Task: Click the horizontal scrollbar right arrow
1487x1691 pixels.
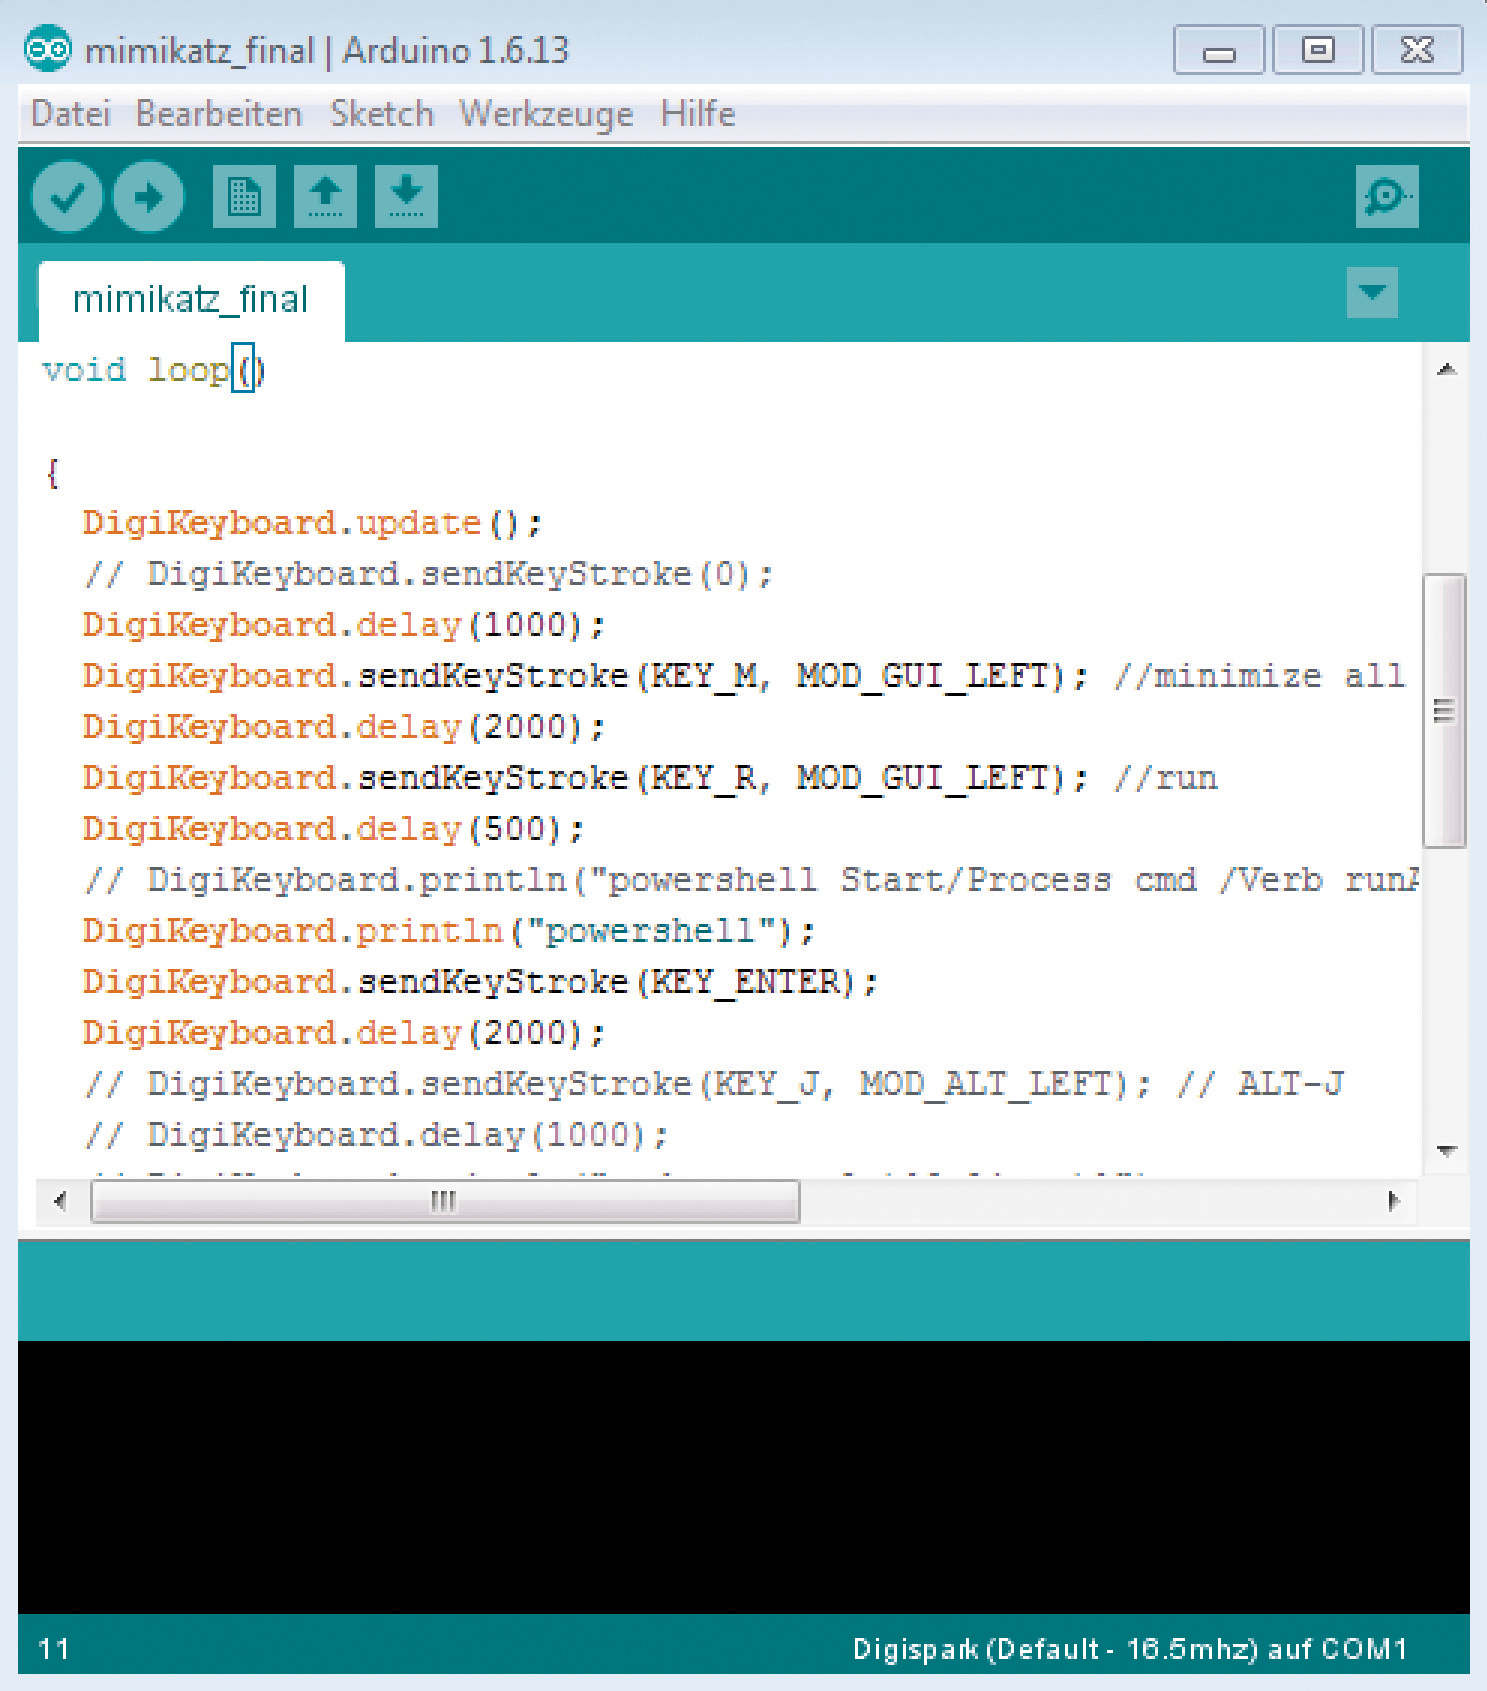Action: pos(1394,1200)
